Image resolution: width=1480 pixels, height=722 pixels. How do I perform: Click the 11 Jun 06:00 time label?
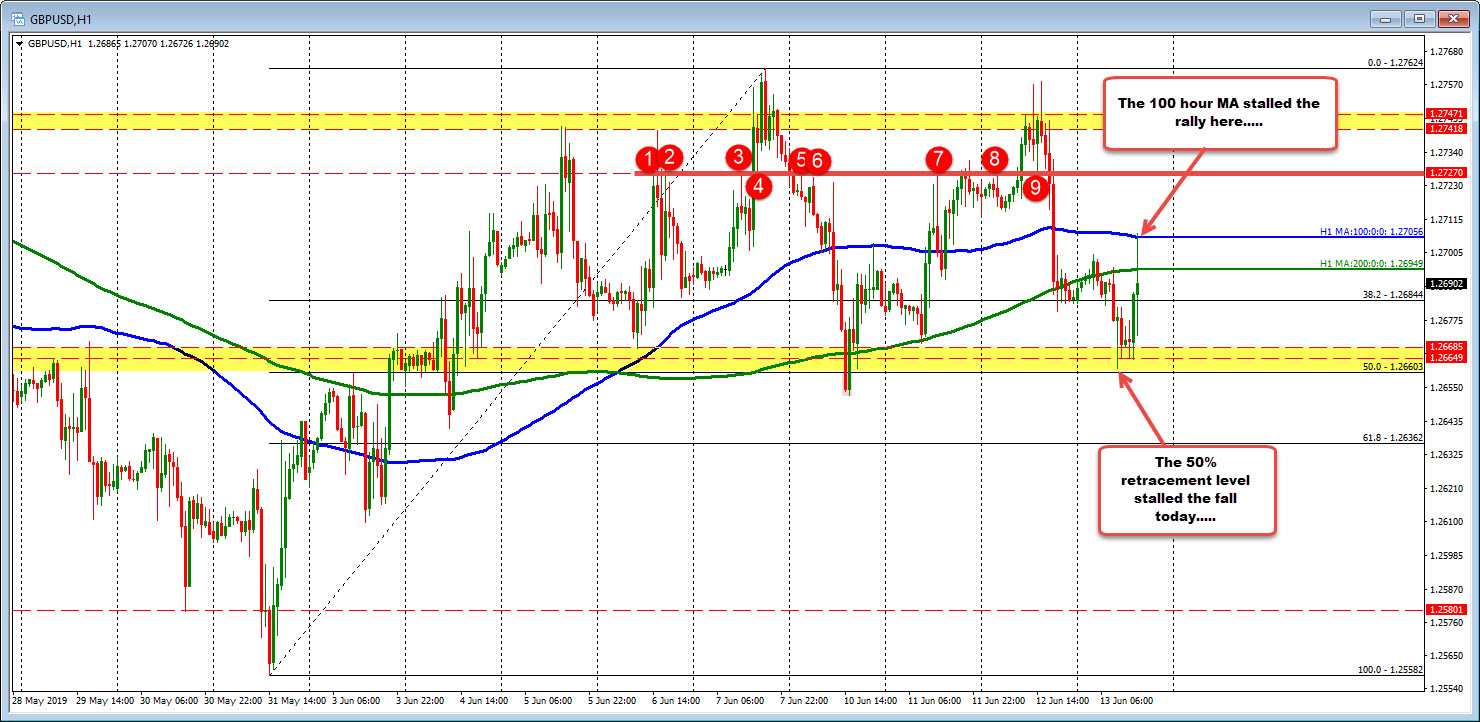tap(937, 702)
